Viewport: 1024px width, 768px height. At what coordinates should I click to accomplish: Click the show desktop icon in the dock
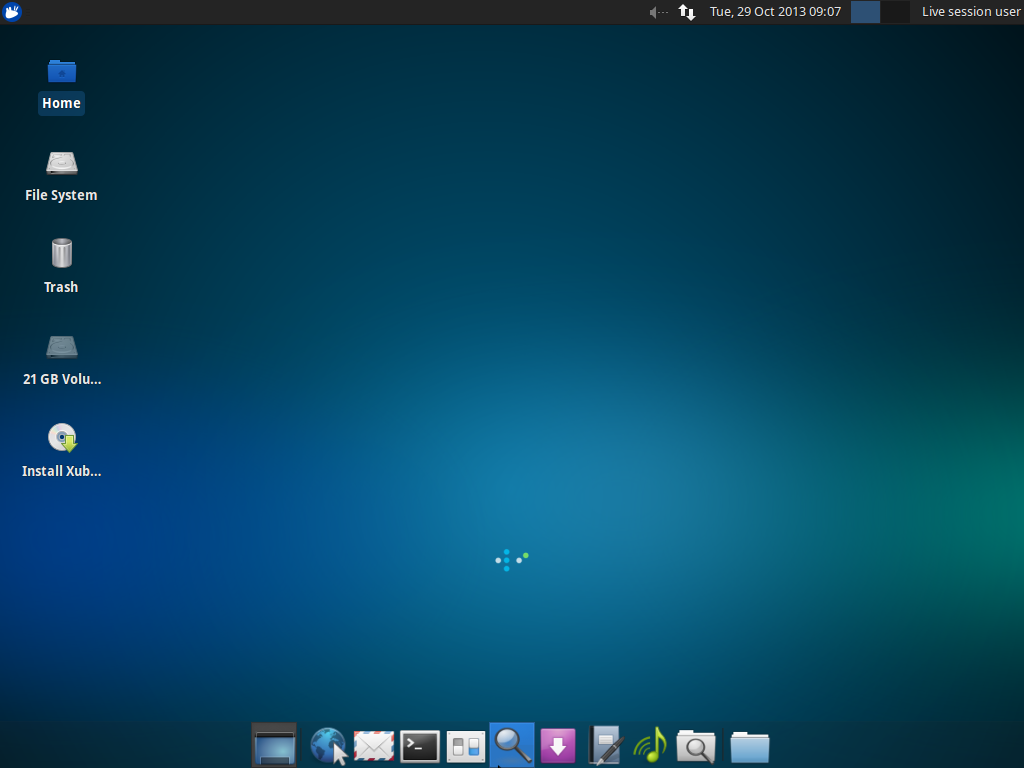(x=274, y=745)
